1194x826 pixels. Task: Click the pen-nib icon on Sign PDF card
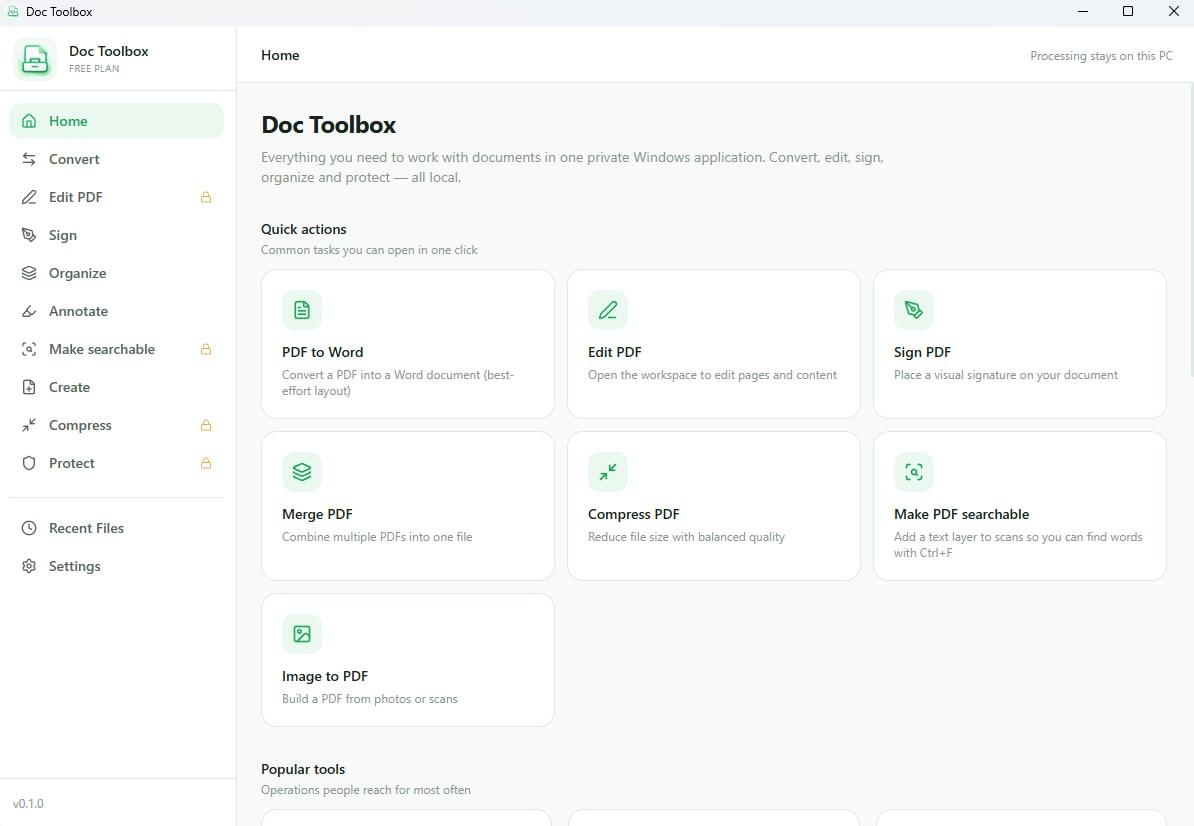(914, 310)
